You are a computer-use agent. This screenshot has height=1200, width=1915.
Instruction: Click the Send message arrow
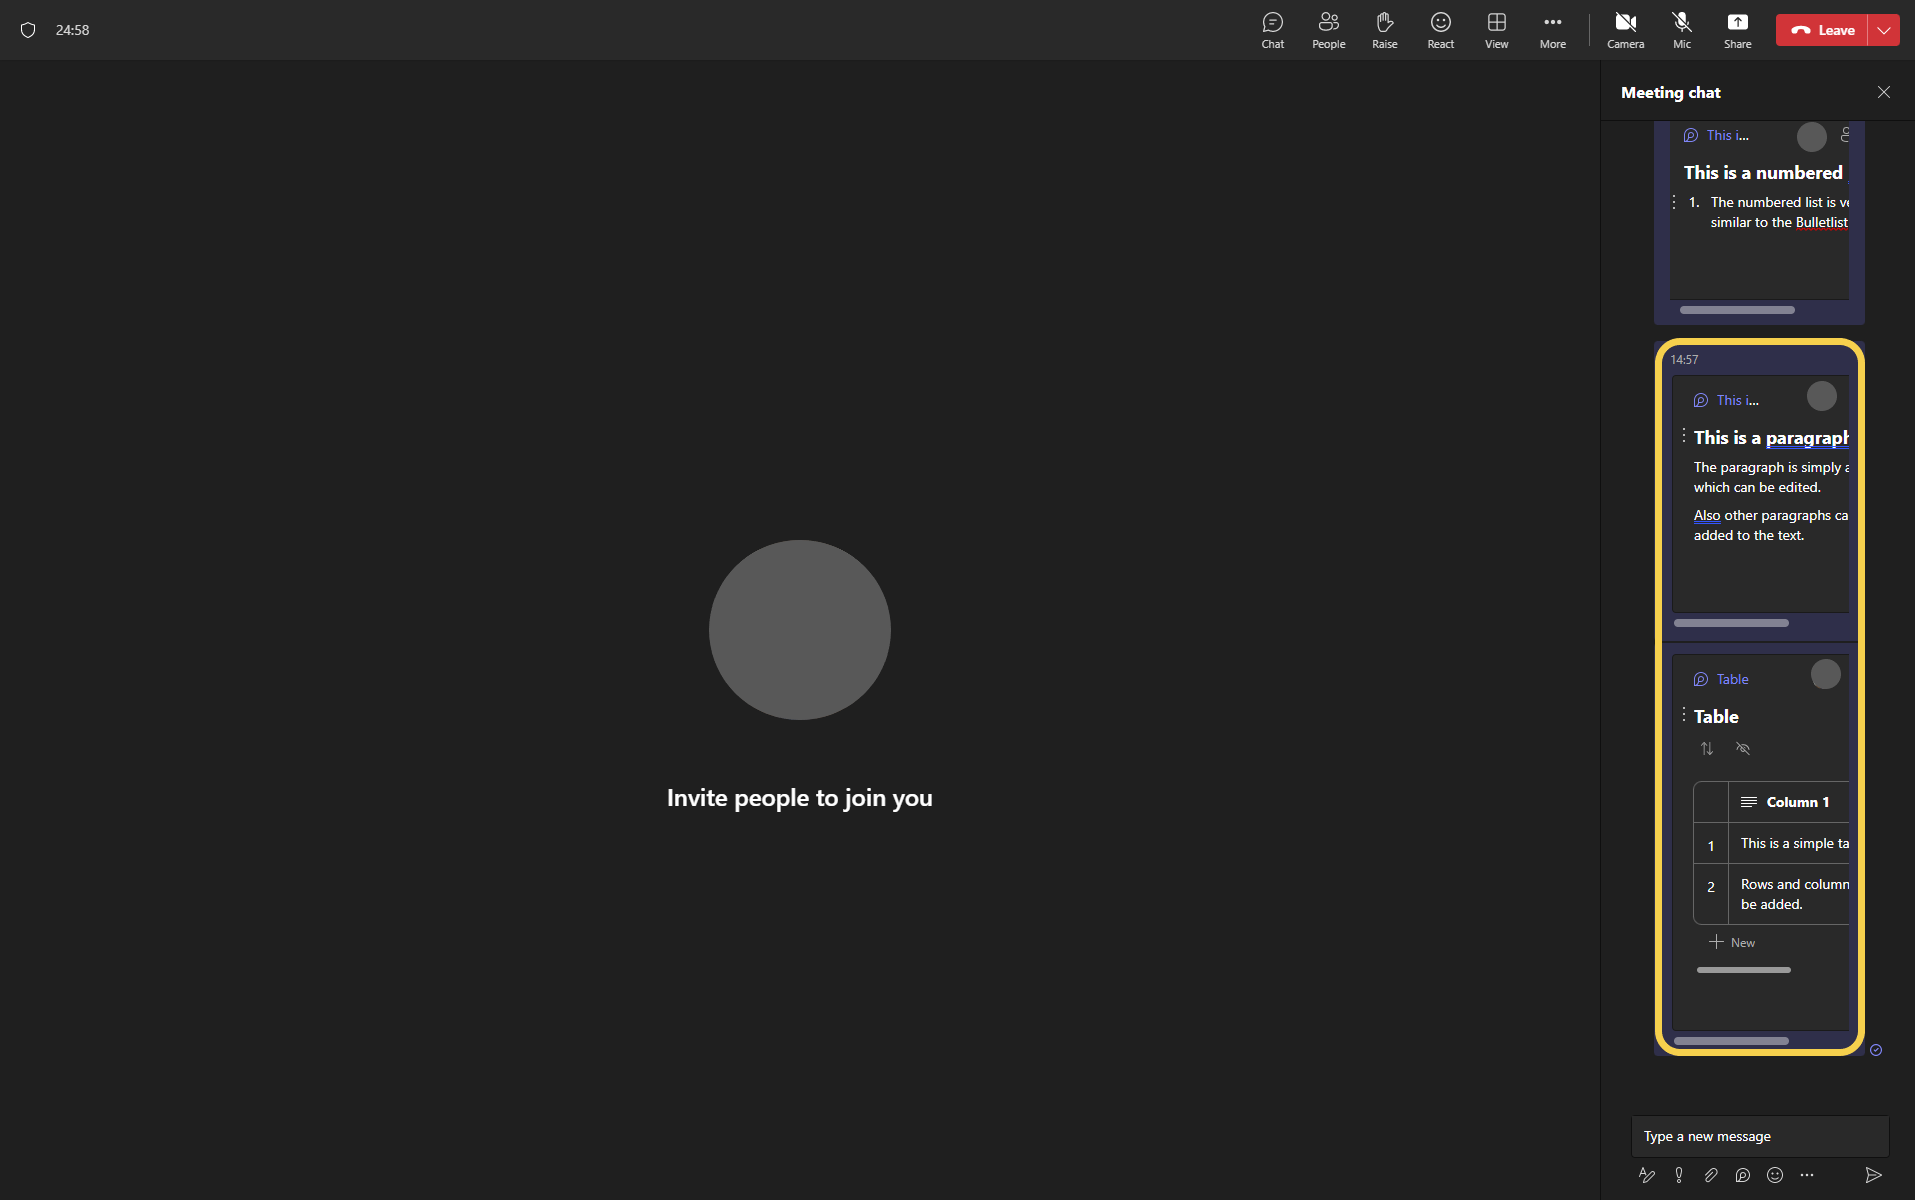pyautogui.click(x=1873, y=1175)
